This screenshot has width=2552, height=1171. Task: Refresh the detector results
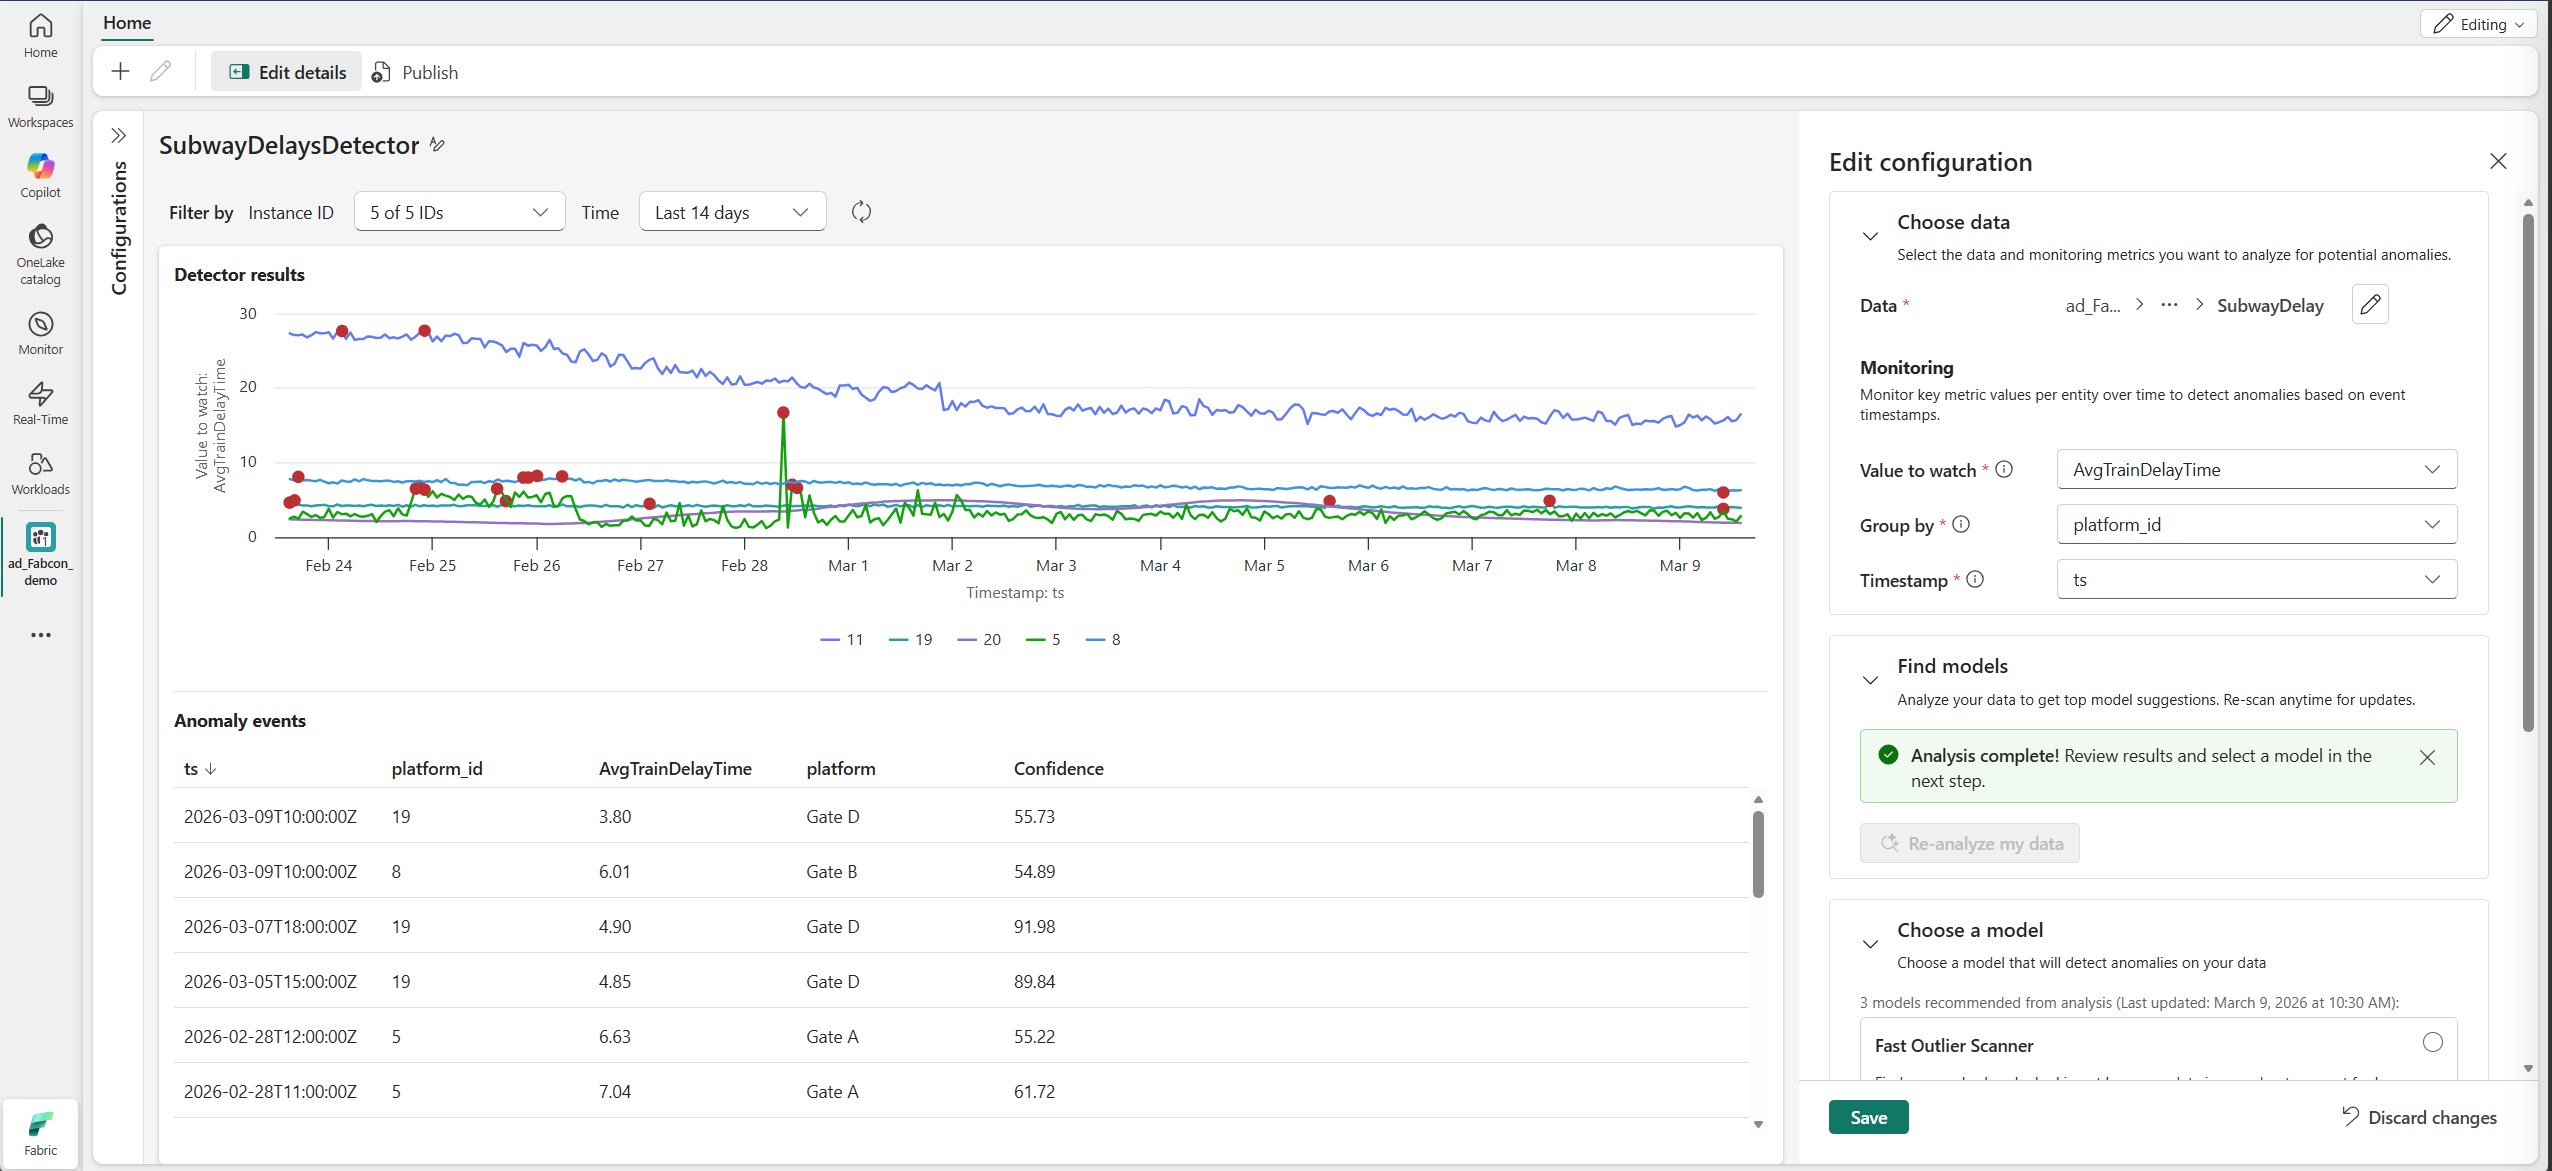861,211
